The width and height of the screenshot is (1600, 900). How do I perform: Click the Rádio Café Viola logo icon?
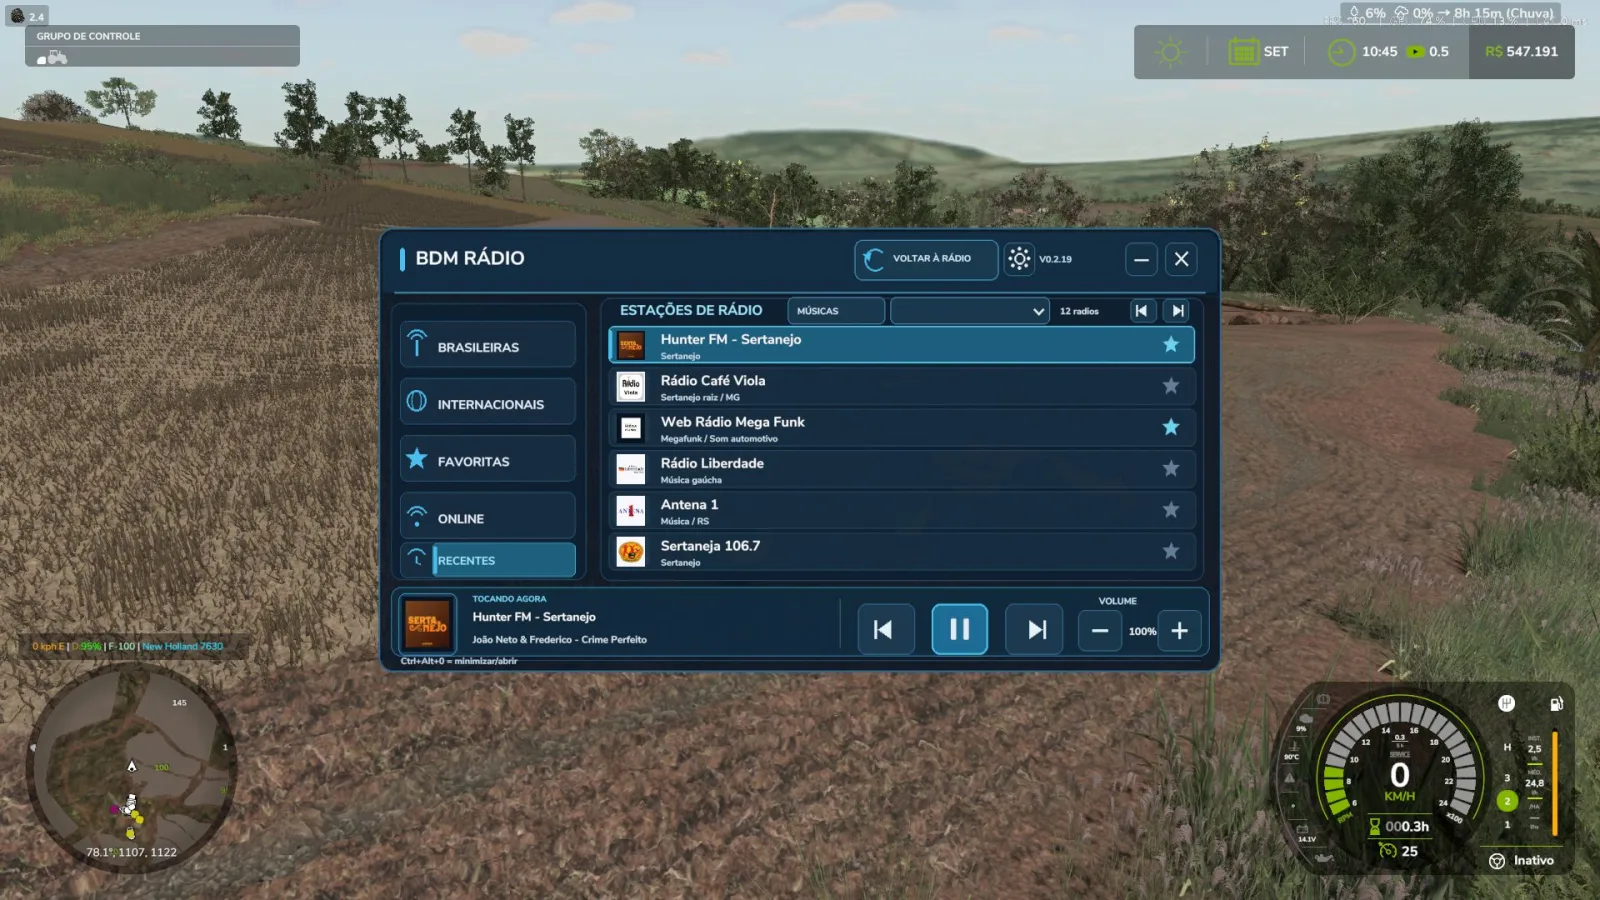[630, 387]
